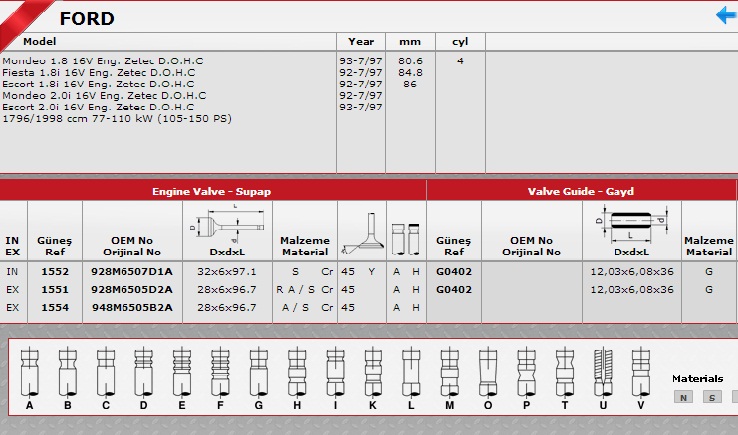The image size is (738, 435).
Task: Open Güneş ref 1551 valve entry
Action: click(x=55, y=290)
